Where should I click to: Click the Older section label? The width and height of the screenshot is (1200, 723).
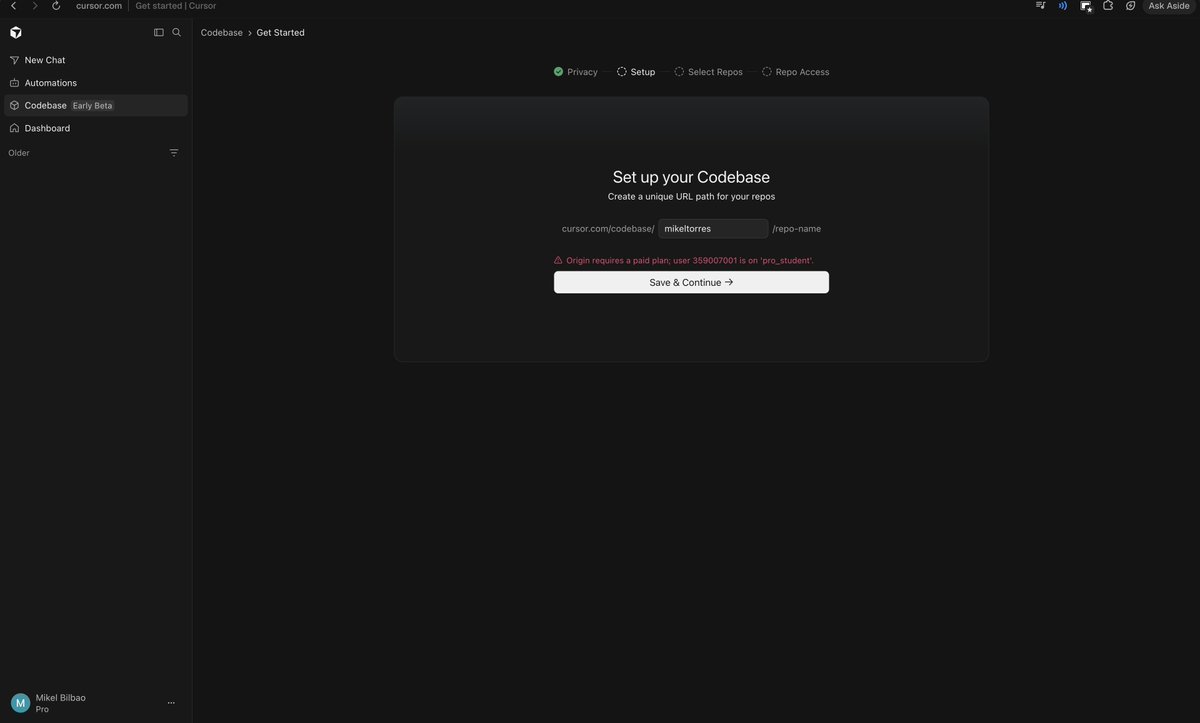(x=19, y=153)
